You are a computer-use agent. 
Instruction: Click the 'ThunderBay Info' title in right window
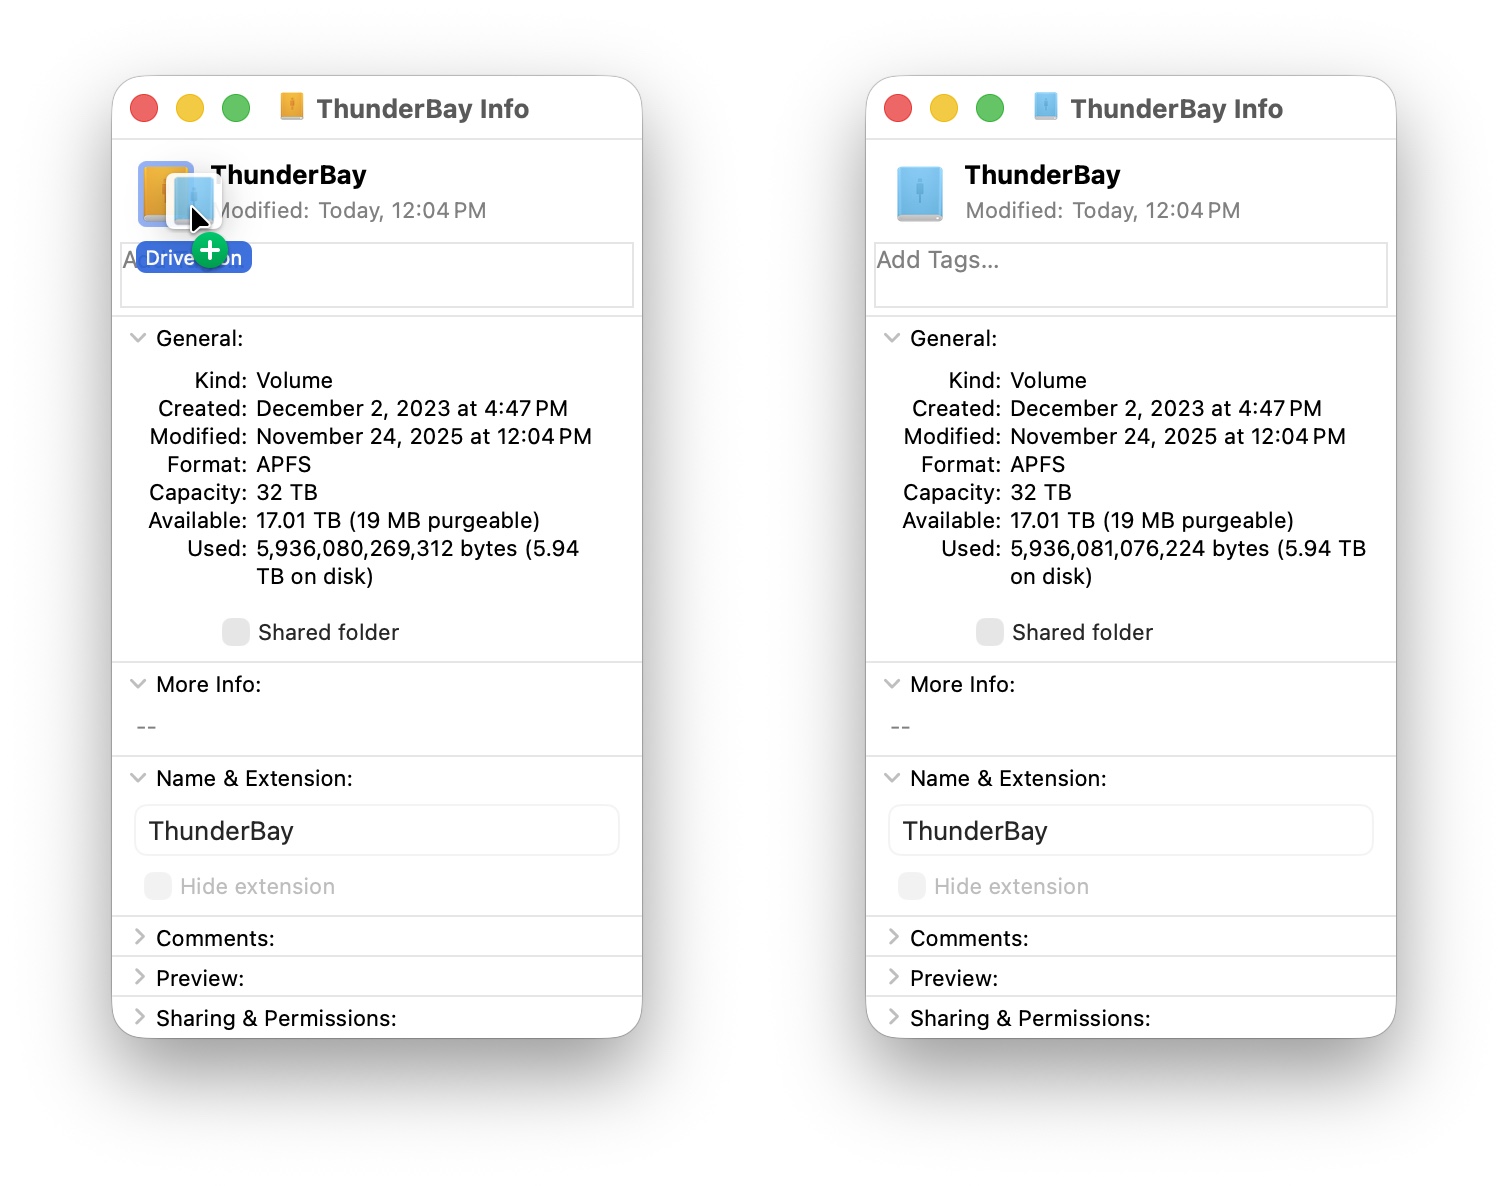[x=1177, y=109]
